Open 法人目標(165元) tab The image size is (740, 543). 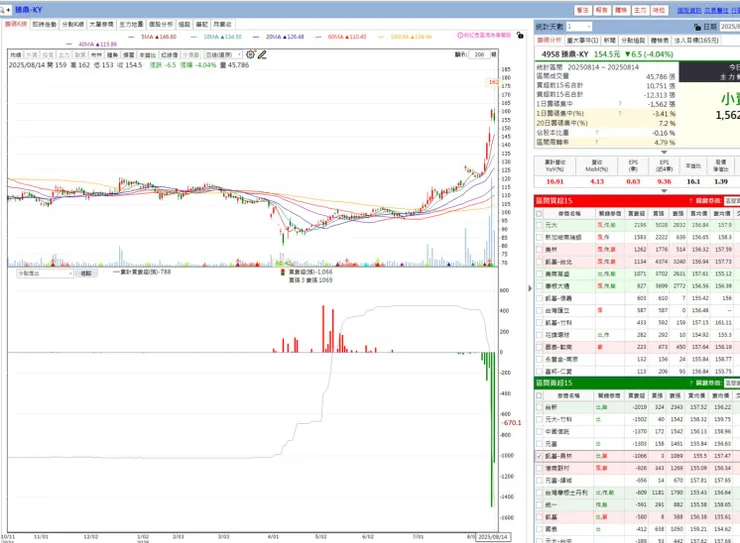pyautogui.click(x=696, y=41)
